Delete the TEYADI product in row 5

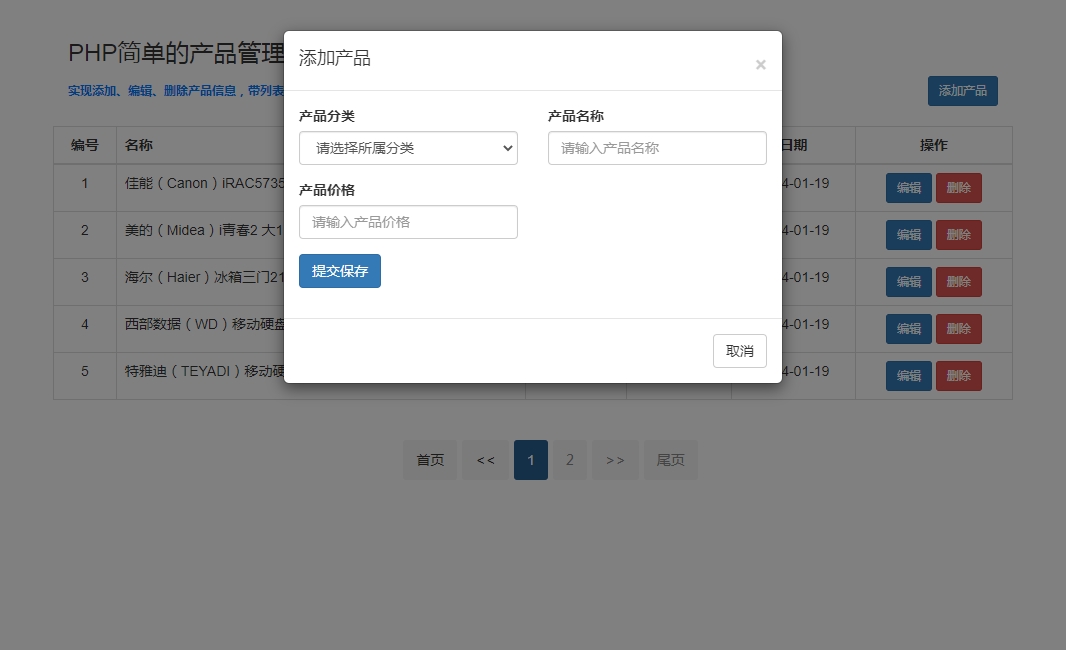pos(958,376)
